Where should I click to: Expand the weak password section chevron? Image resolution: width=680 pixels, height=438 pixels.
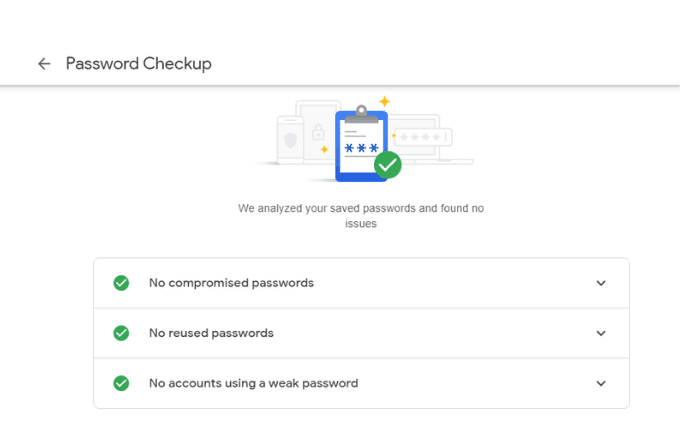(601, 383)
